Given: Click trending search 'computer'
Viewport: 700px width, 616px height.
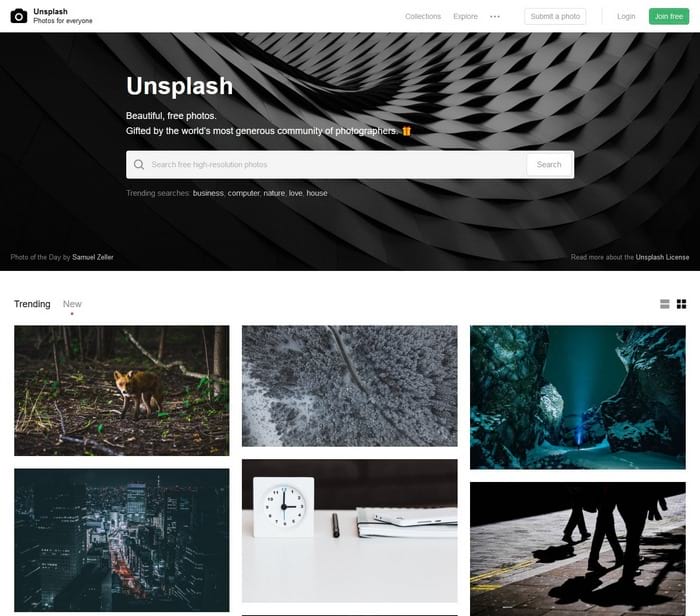Looking at the screenshot, I should [243, 193].
